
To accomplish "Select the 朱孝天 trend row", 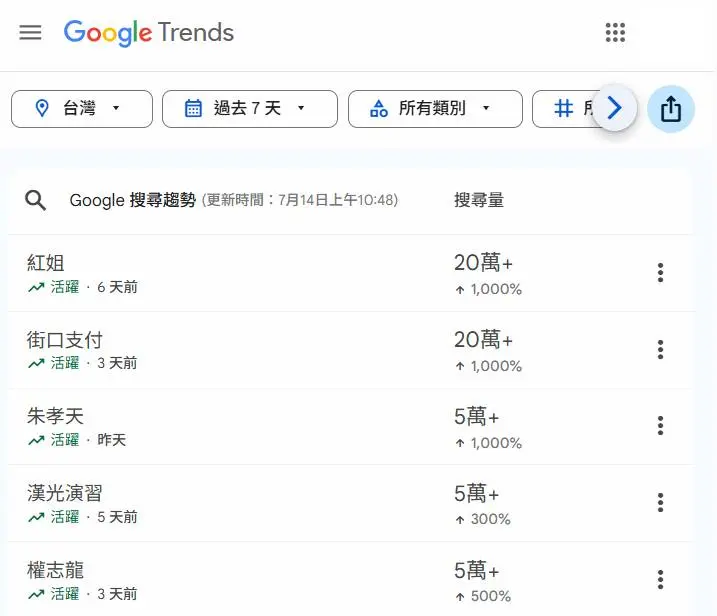I will [x=55, y=417].
